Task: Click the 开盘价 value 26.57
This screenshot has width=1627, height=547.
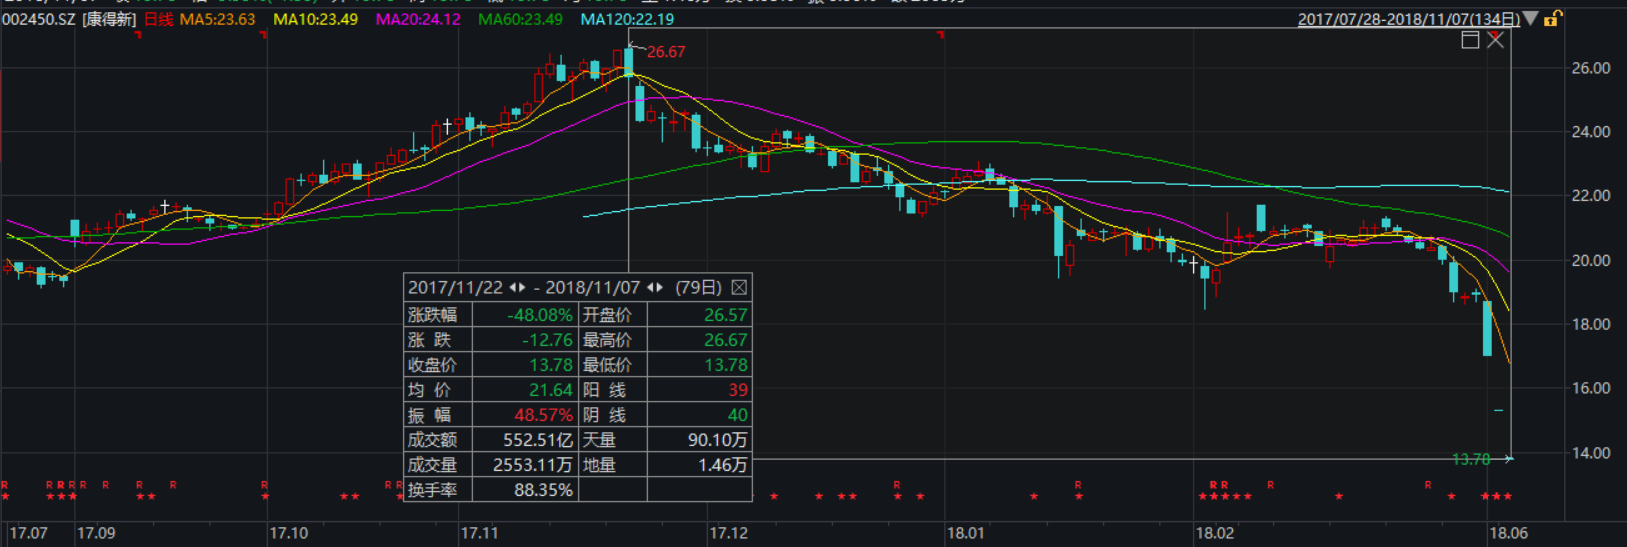Action: [x=726, y=315]
